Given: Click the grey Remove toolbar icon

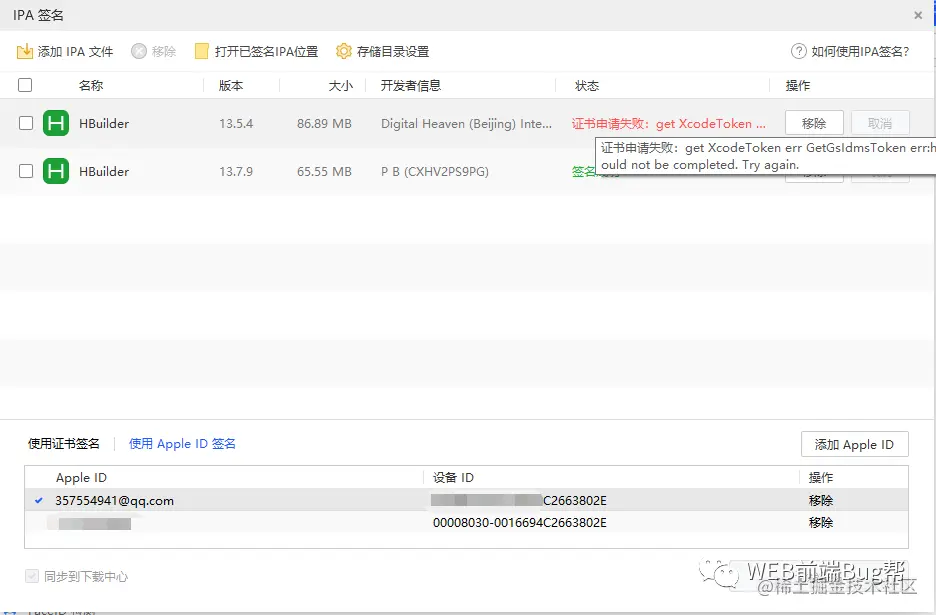Looking at the screenshot, I should coord(138,51).
